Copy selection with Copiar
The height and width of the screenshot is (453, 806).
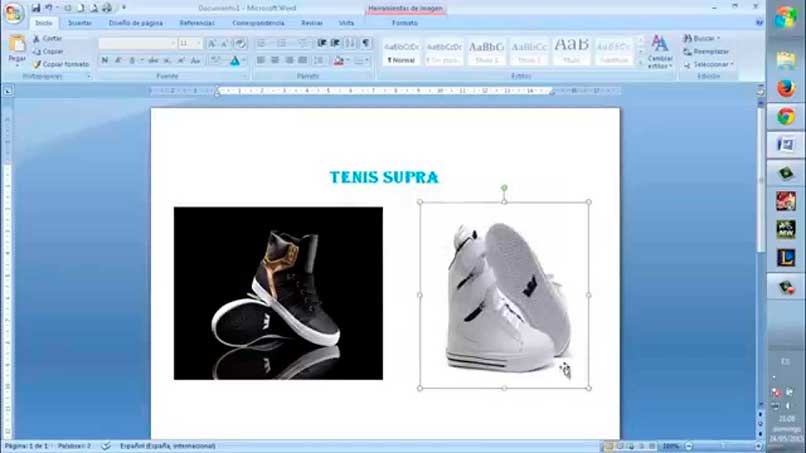(48, 51)
